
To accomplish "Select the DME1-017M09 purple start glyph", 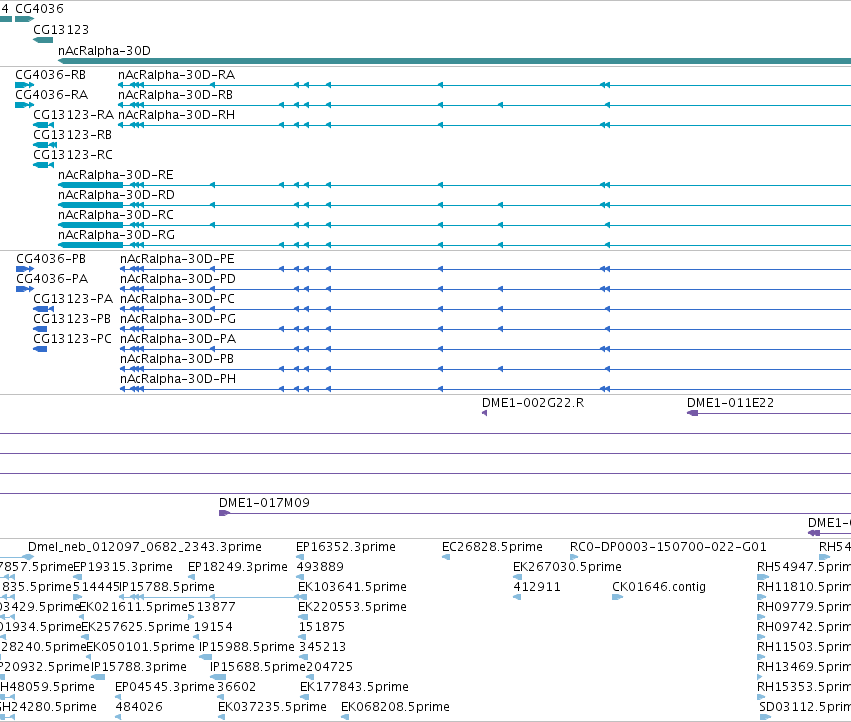I will coord(224,514).
